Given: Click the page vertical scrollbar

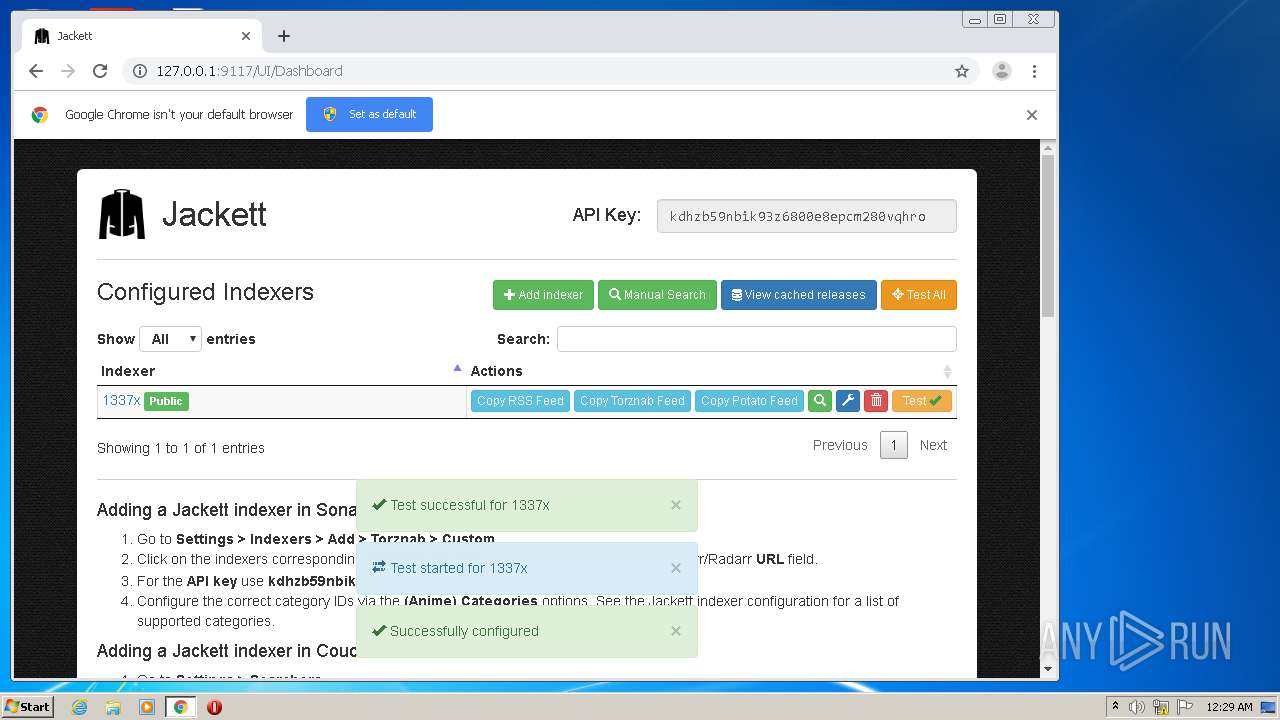Looking at the screenshot, I should [x=1048, y=236].
